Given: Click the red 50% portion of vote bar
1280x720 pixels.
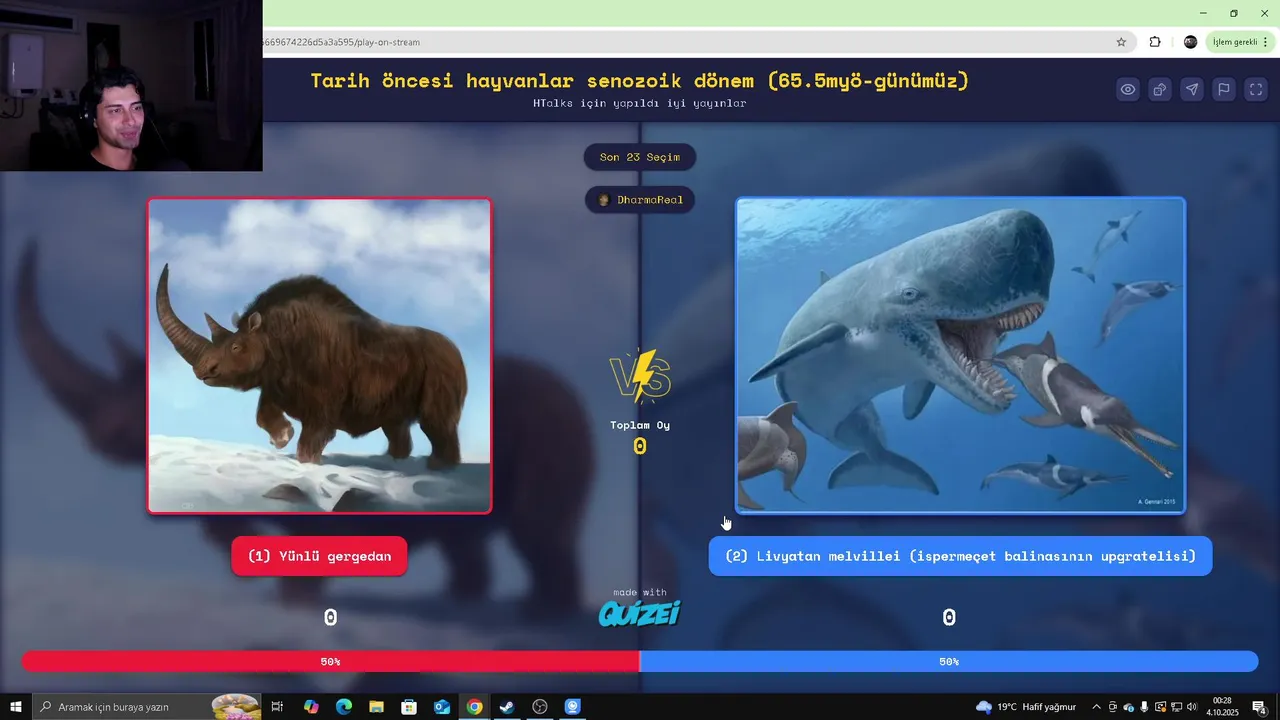Looking at the screenshot, I should coord(331,661).
